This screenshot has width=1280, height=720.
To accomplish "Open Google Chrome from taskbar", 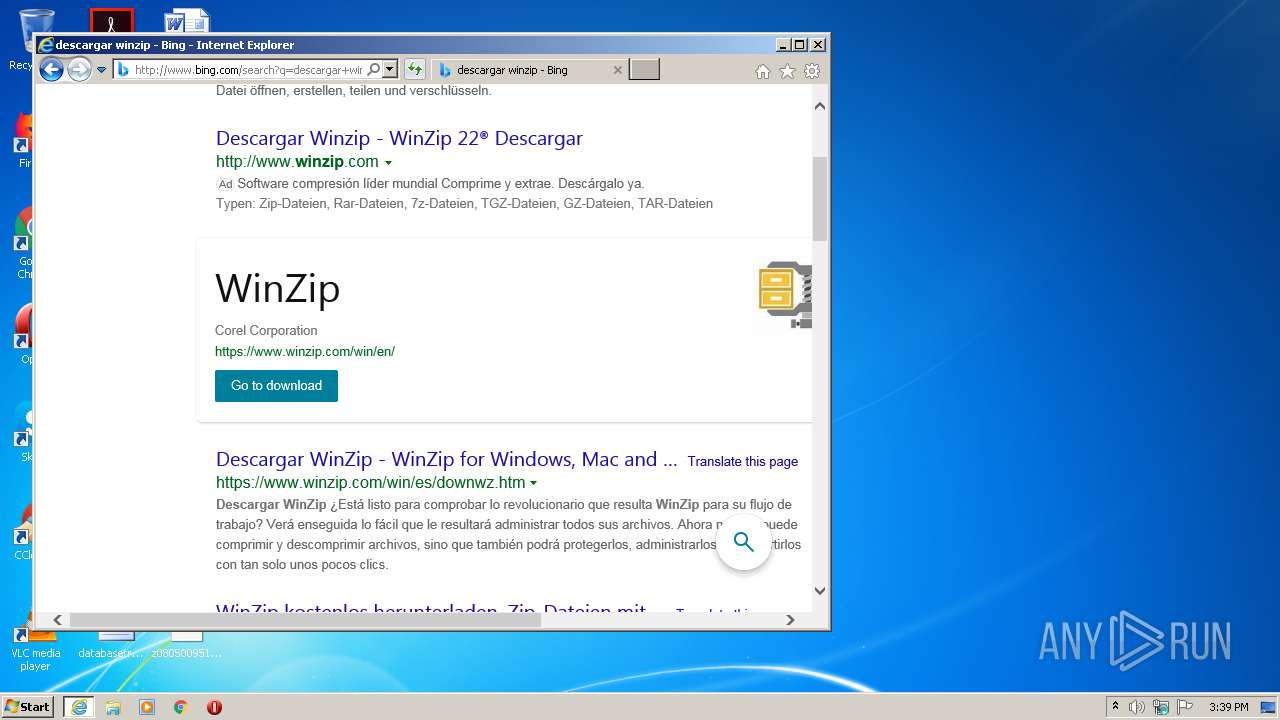I will click(x=181, y=707).
